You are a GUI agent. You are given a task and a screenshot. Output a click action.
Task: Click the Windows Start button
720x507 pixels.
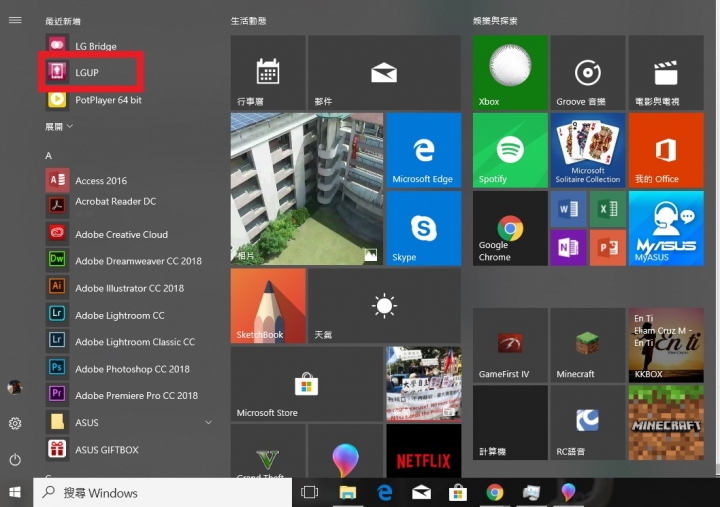click(x=15, y=492)
